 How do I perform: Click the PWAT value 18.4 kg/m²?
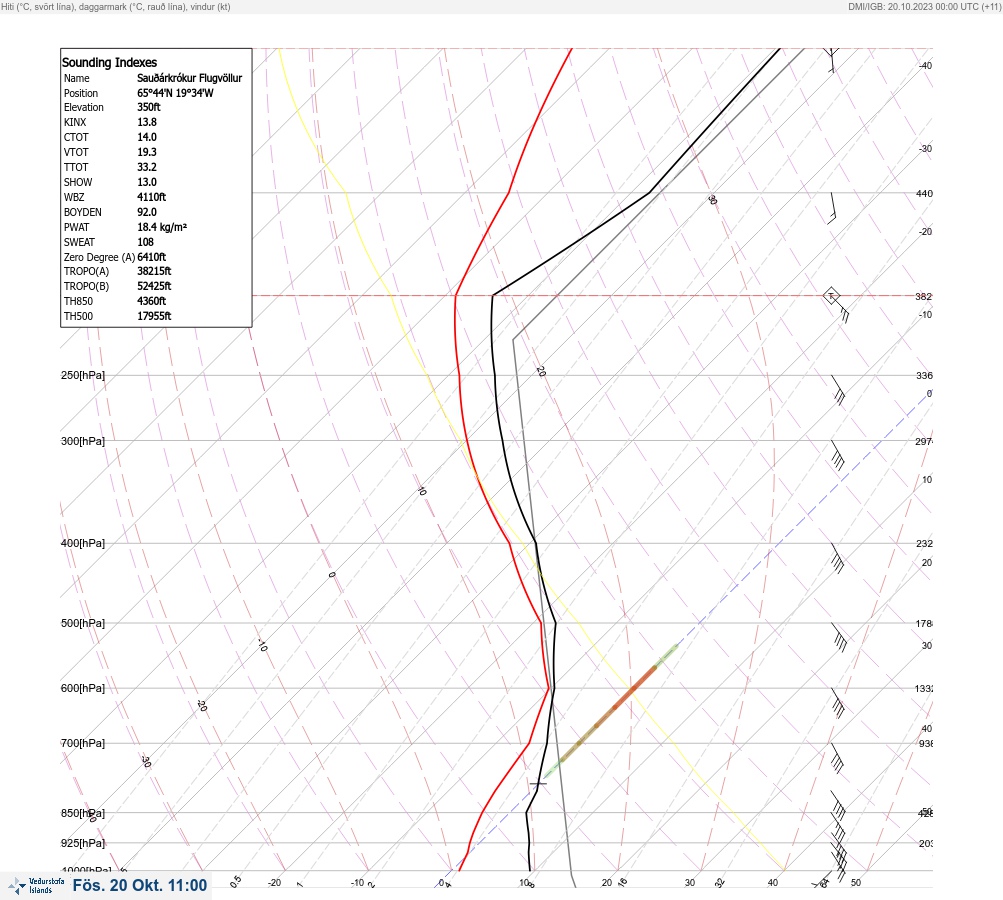(162, 227)
